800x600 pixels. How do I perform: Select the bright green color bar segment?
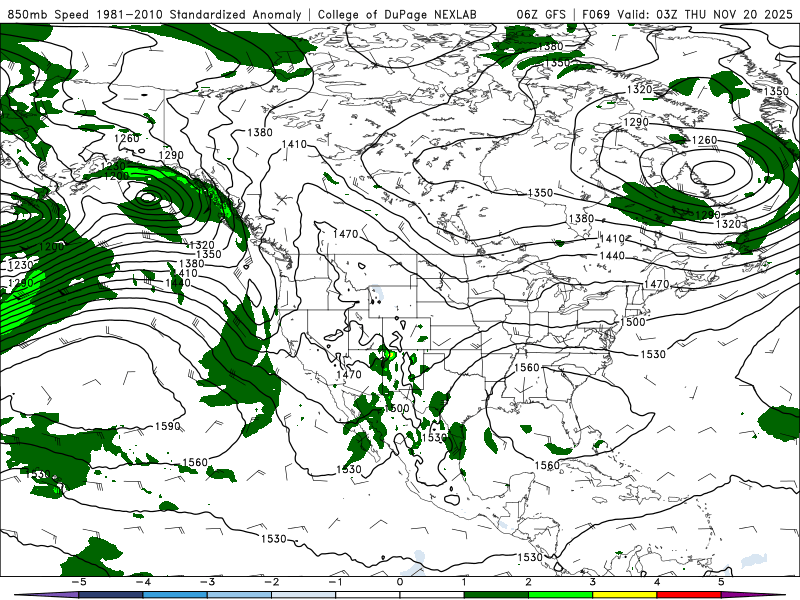point(561,595)
